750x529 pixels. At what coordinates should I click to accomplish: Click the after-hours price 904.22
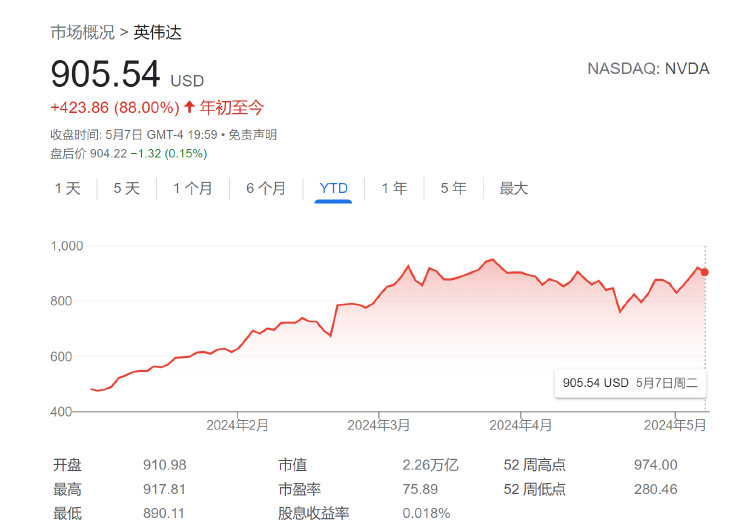click(x=109, y=154)
